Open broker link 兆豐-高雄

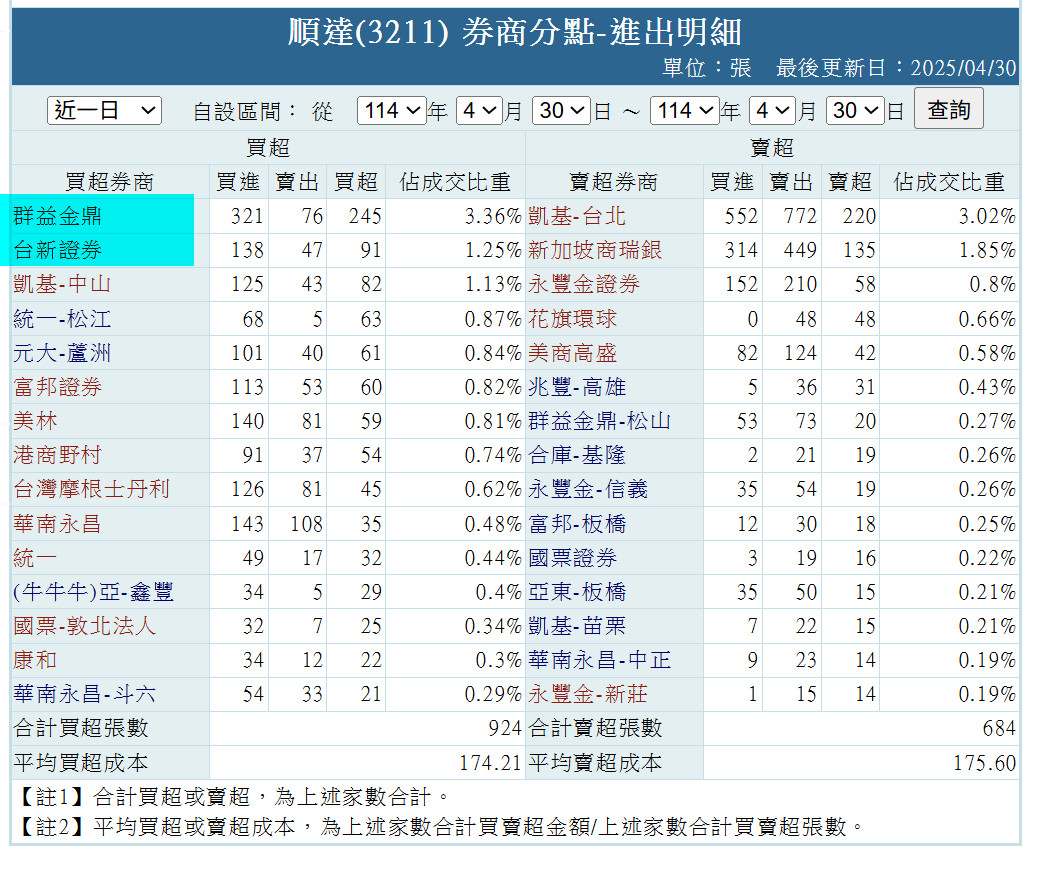click(577, 387)
